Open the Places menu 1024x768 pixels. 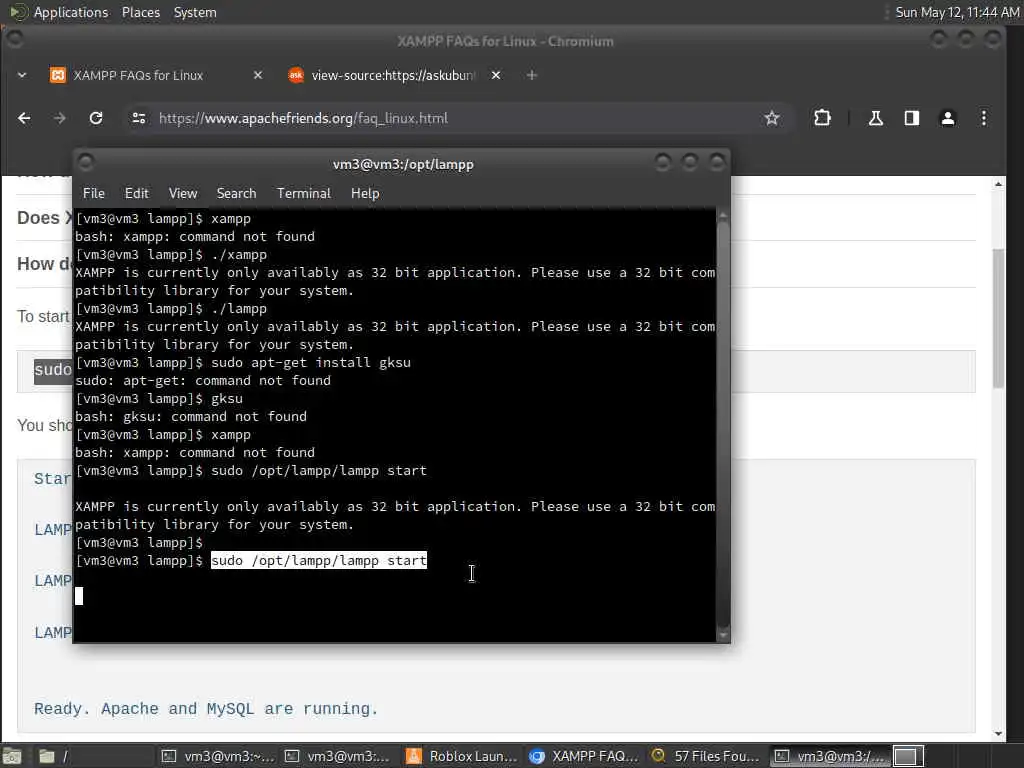coord(141,12)
